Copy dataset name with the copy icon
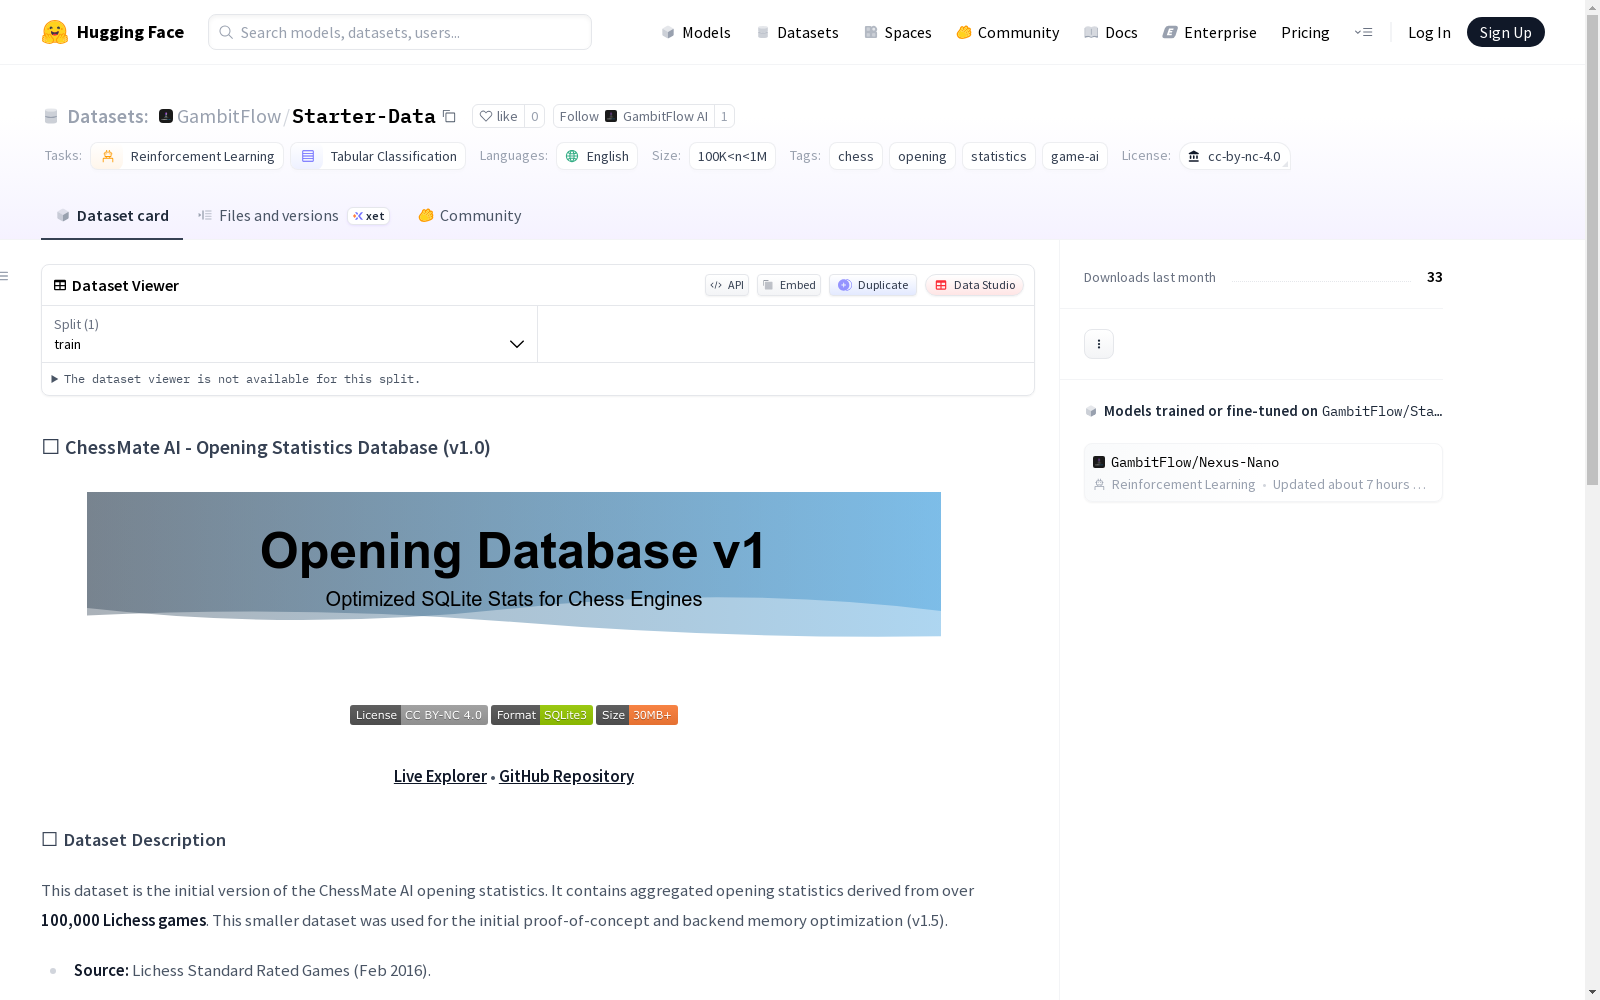Screen dimensions: 1600x1000 click(x=450, y=117)
